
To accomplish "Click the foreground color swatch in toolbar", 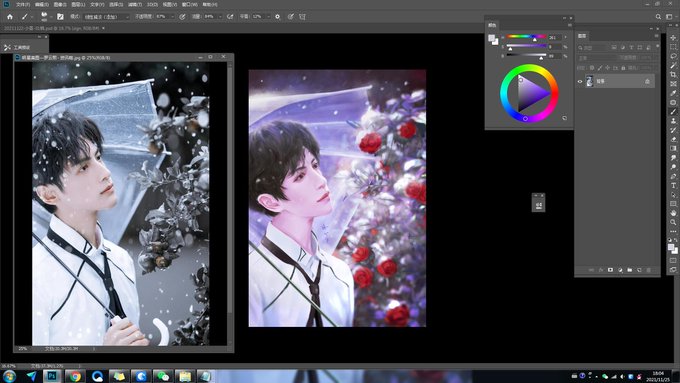I will click(671, 246).
